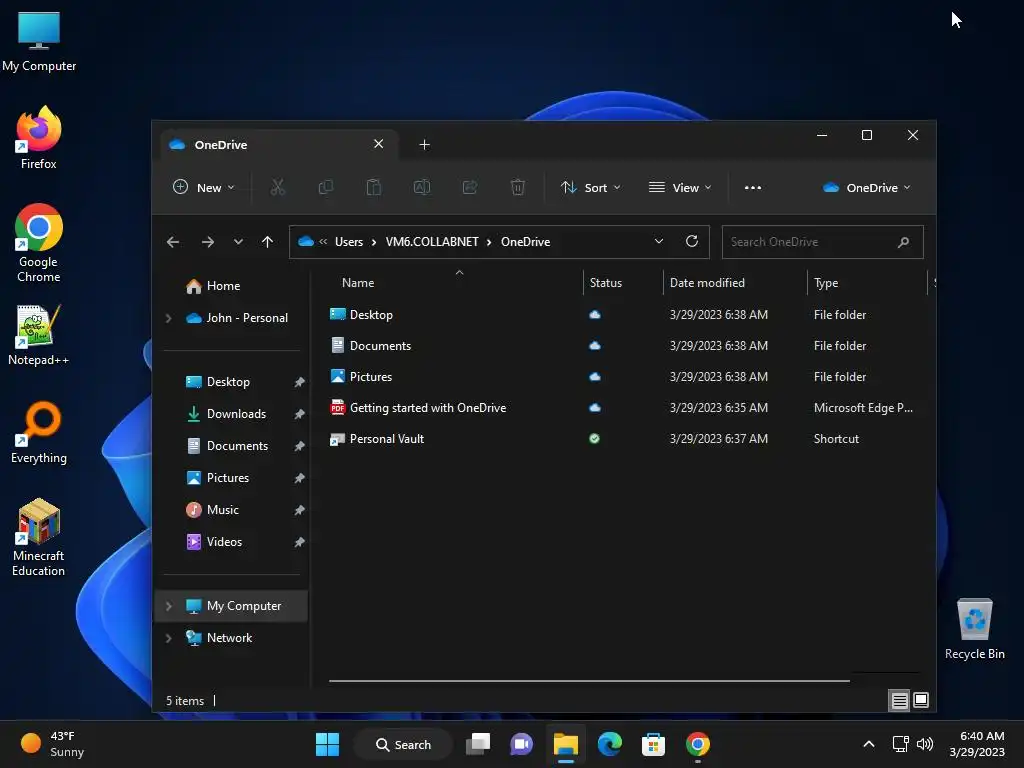The image size is (1024, 768).
Task: Open the See more three-dots menu
Action: [752, 187]
